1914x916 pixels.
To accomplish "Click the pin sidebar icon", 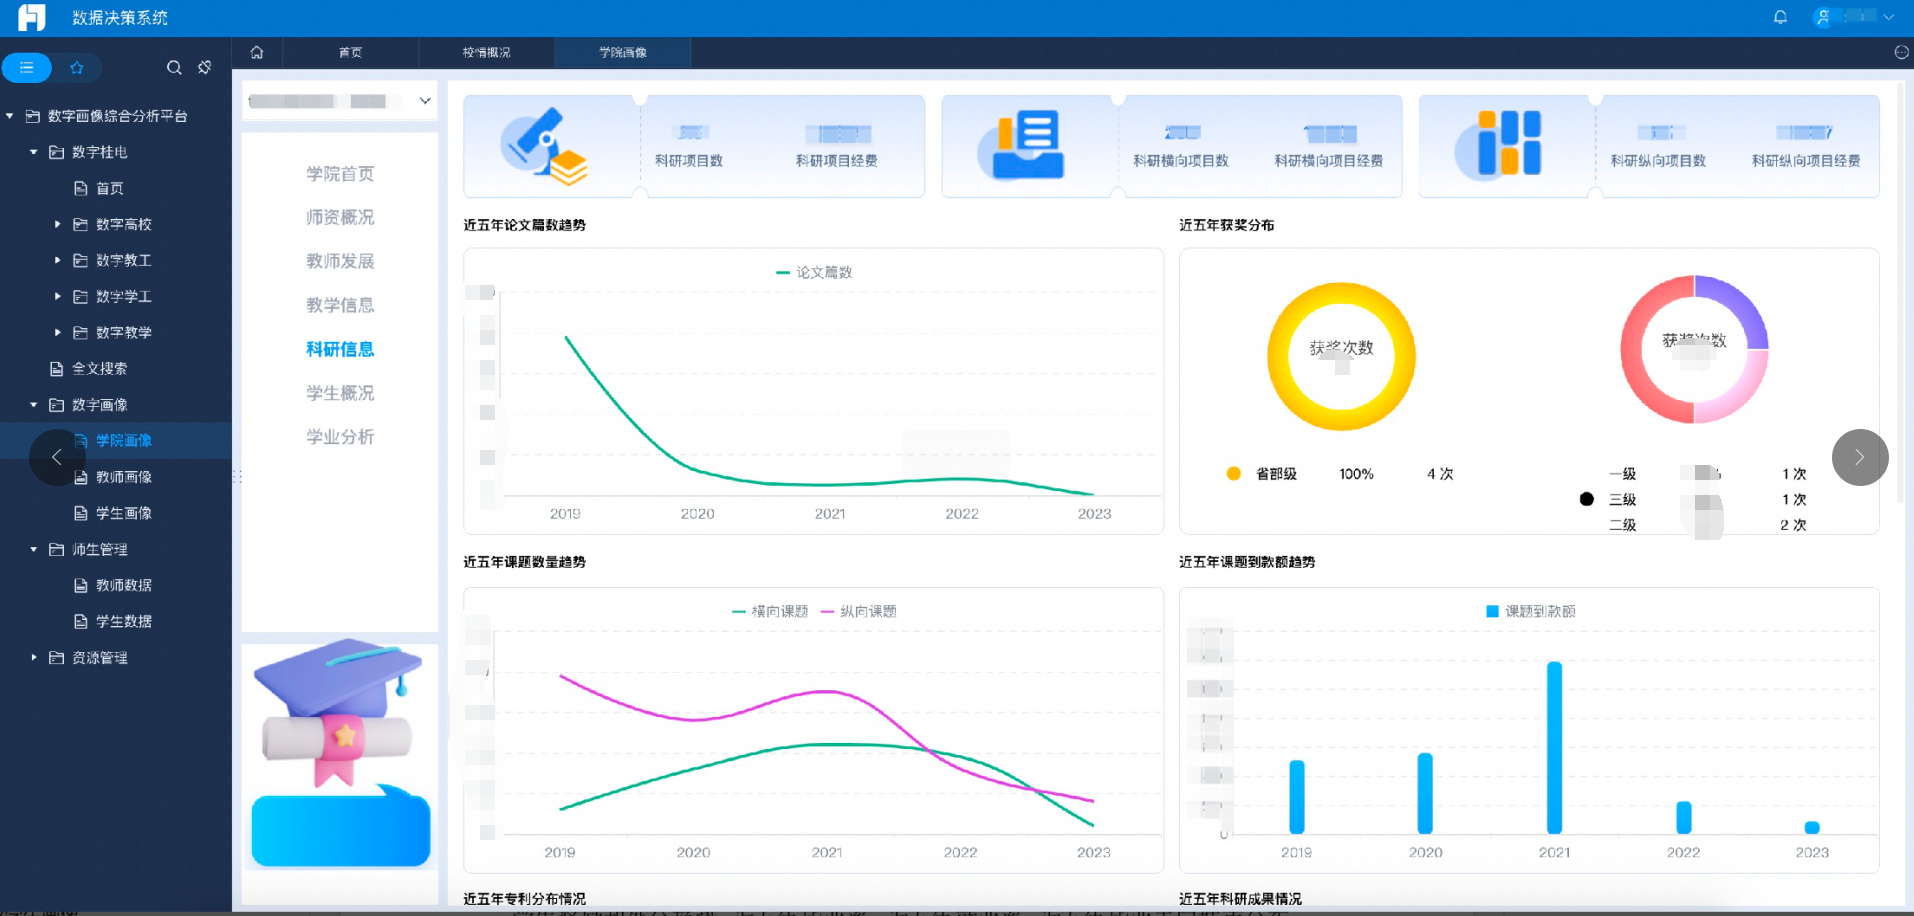I will (205, 68).
